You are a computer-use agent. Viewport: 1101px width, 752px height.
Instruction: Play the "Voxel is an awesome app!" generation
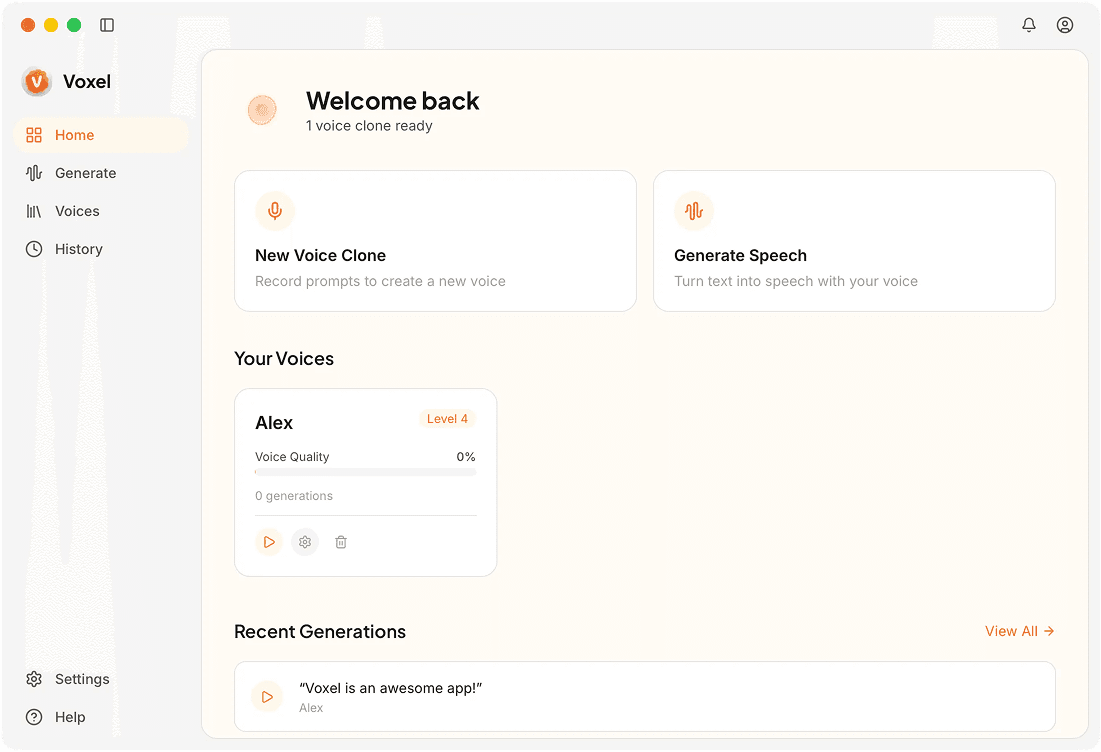tap(267, 697)
